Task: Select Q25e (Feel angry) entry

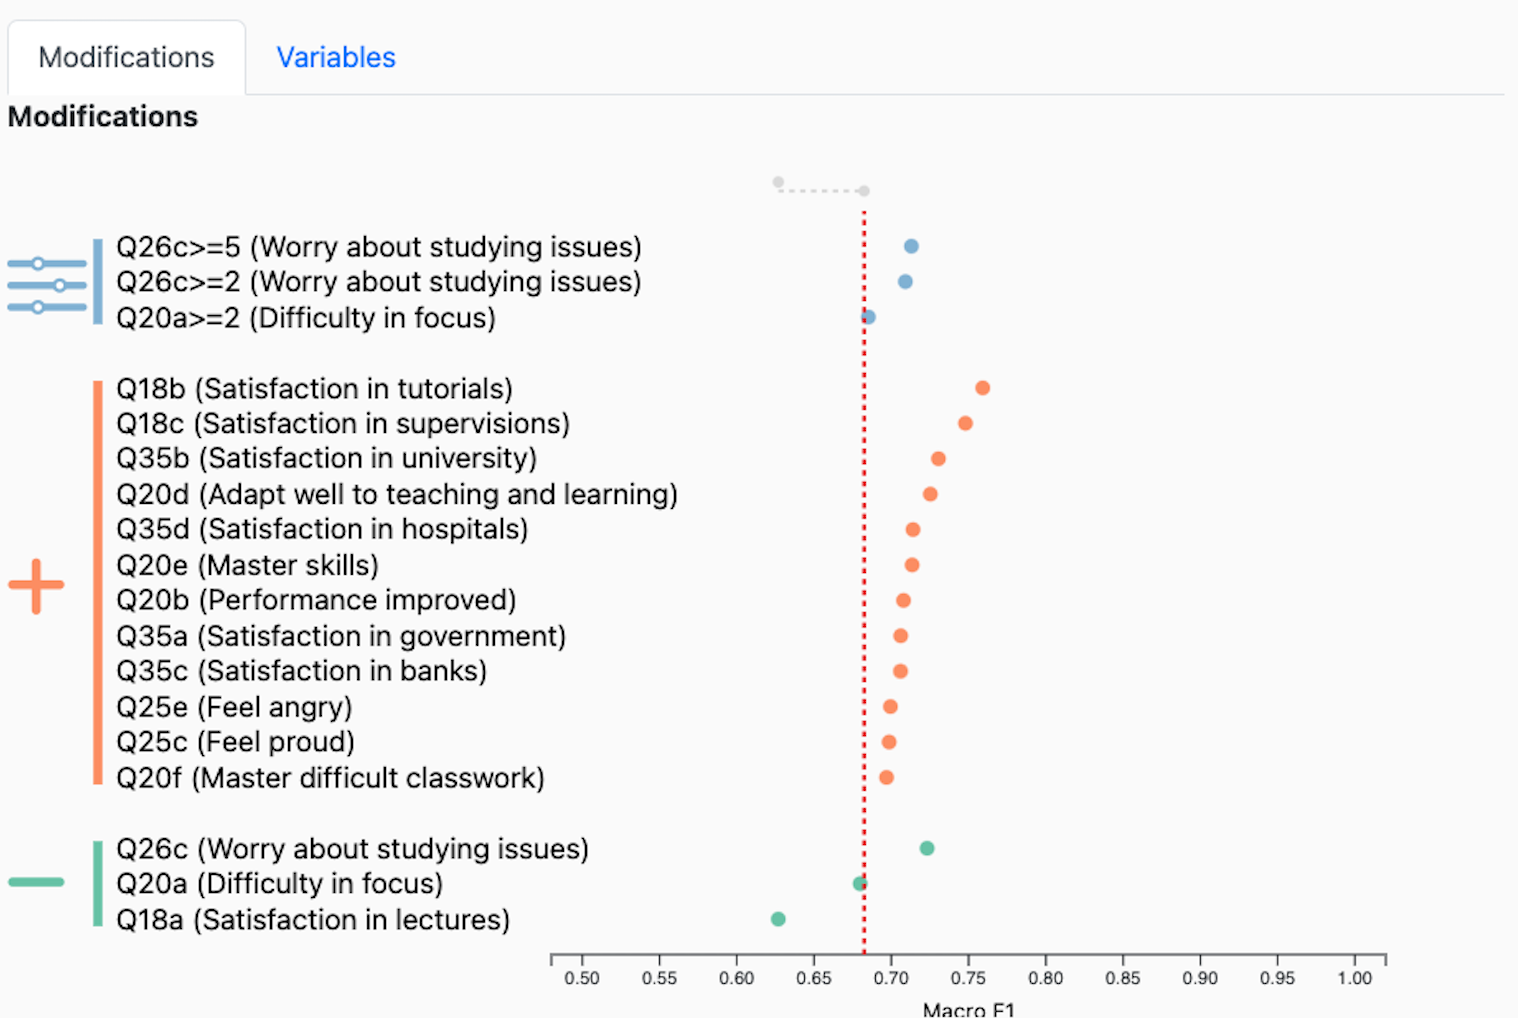Action: click(234, 707)
